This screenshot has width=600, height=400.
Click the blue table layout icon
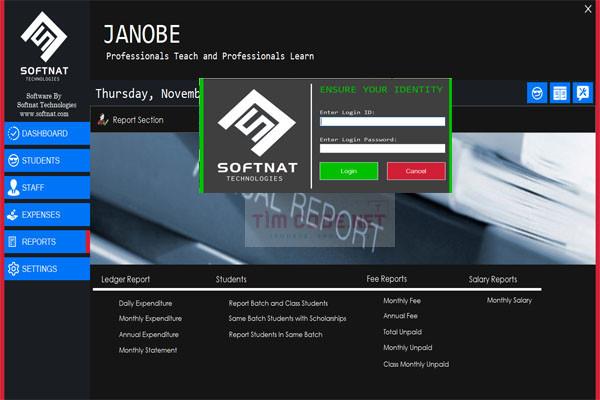click(560, 93)
